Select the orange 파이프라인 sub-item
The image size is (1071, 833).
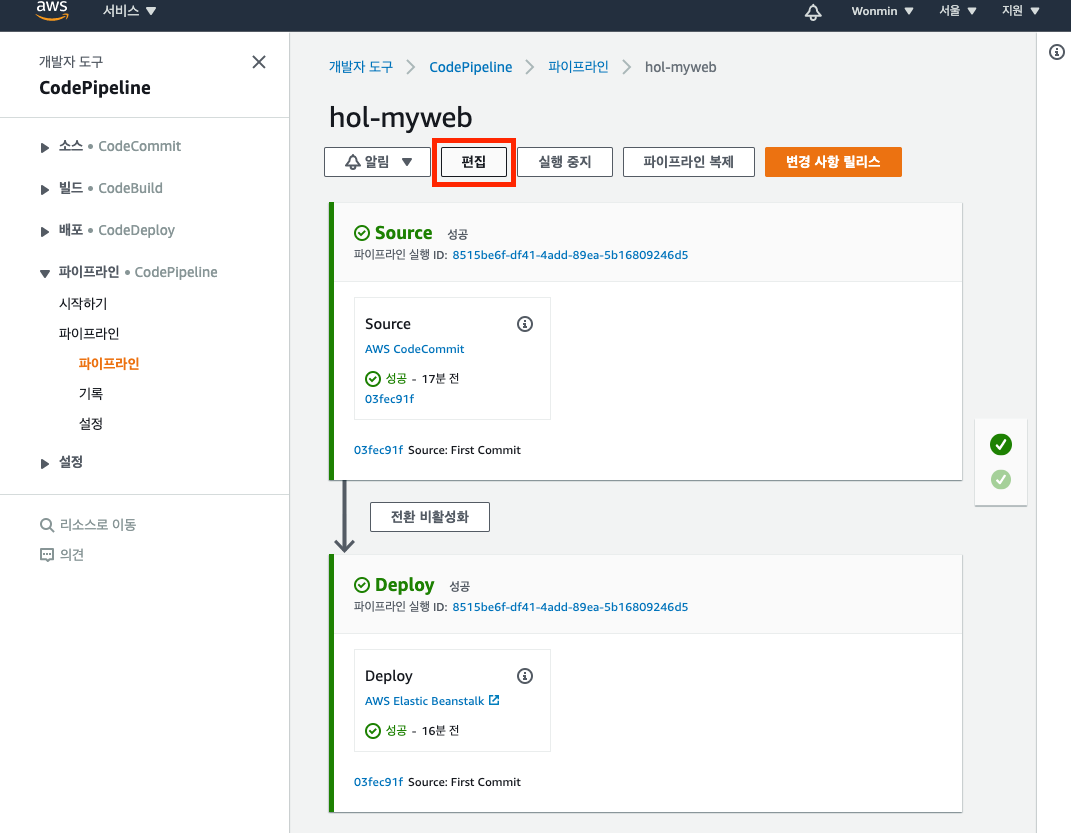[109, 363]
